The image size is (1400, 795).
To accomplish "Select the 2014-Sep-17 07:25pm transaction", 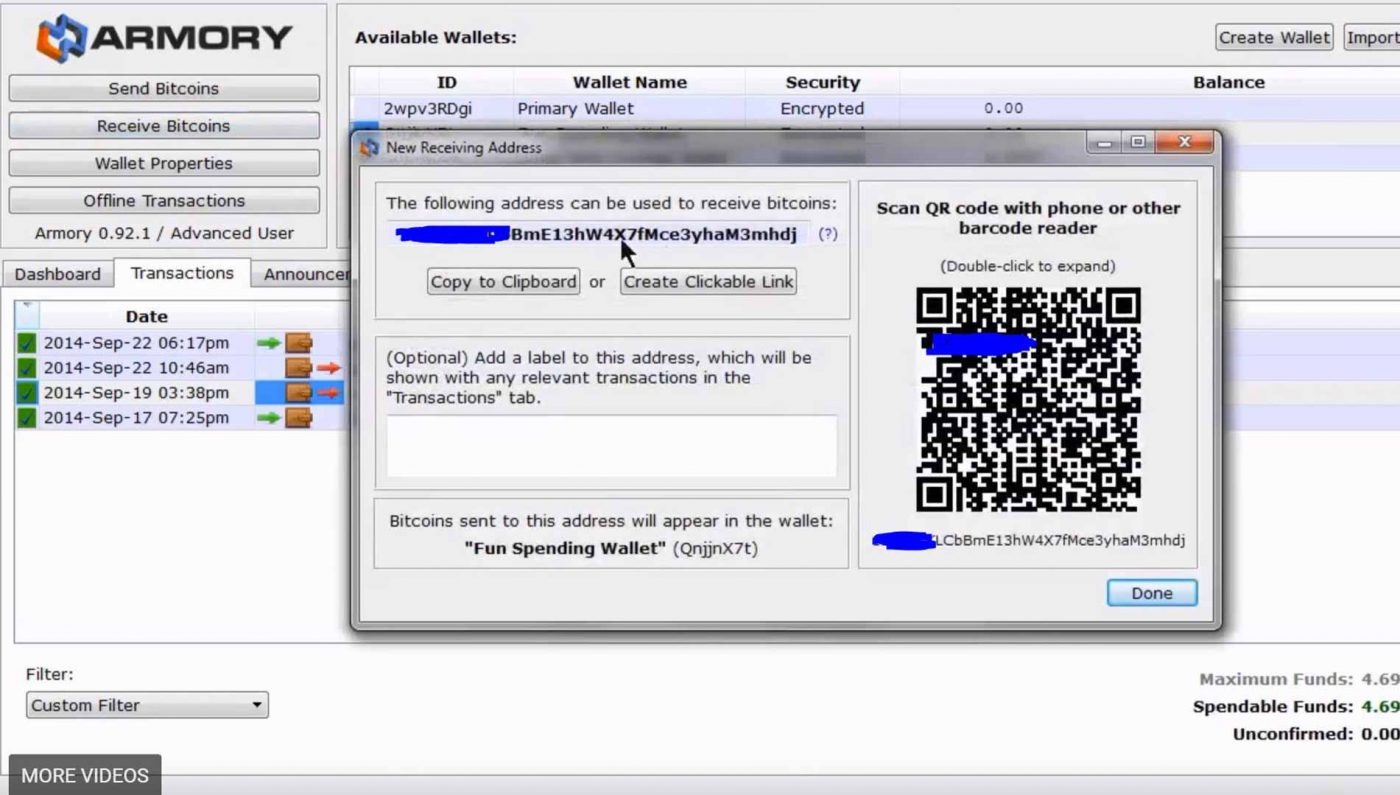I will (x=180, y=418).
